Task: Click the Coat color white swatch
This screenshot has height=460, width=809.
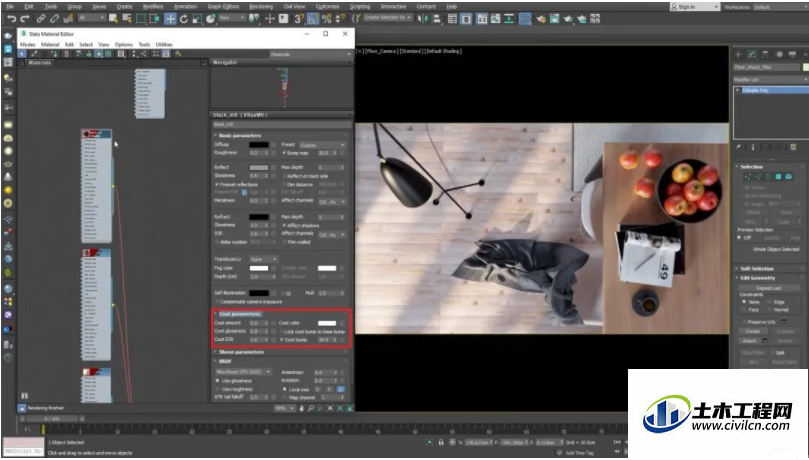Action: [x=327, y=323]
